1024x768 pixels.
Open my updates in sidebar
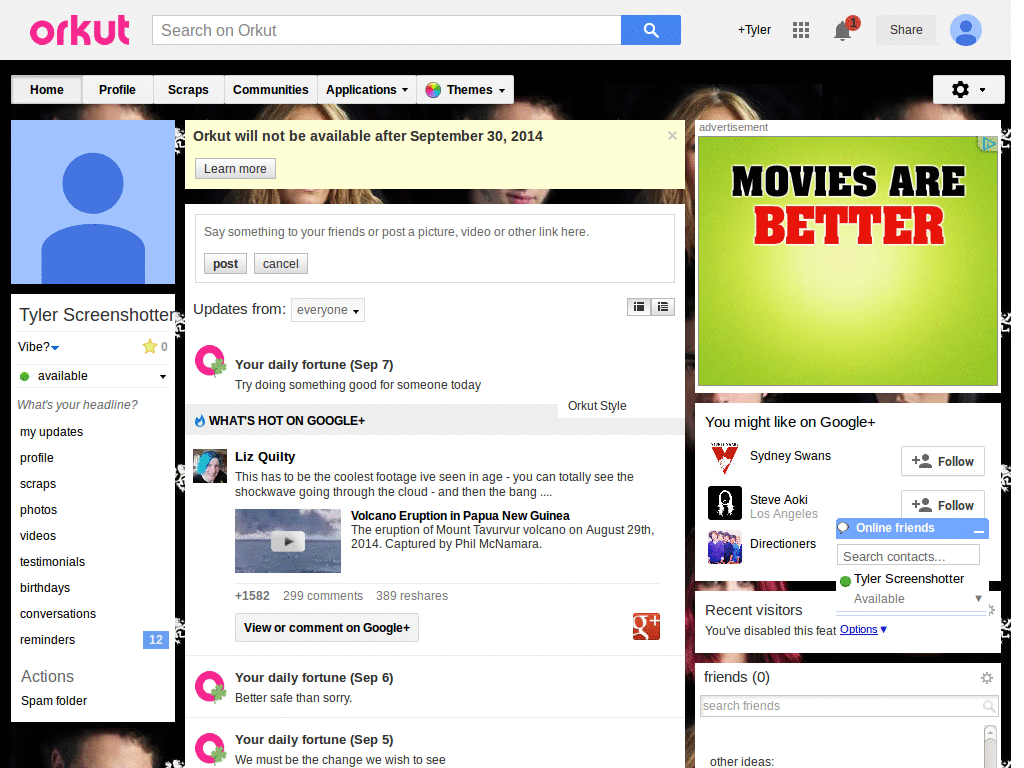(x=52, y=432)
